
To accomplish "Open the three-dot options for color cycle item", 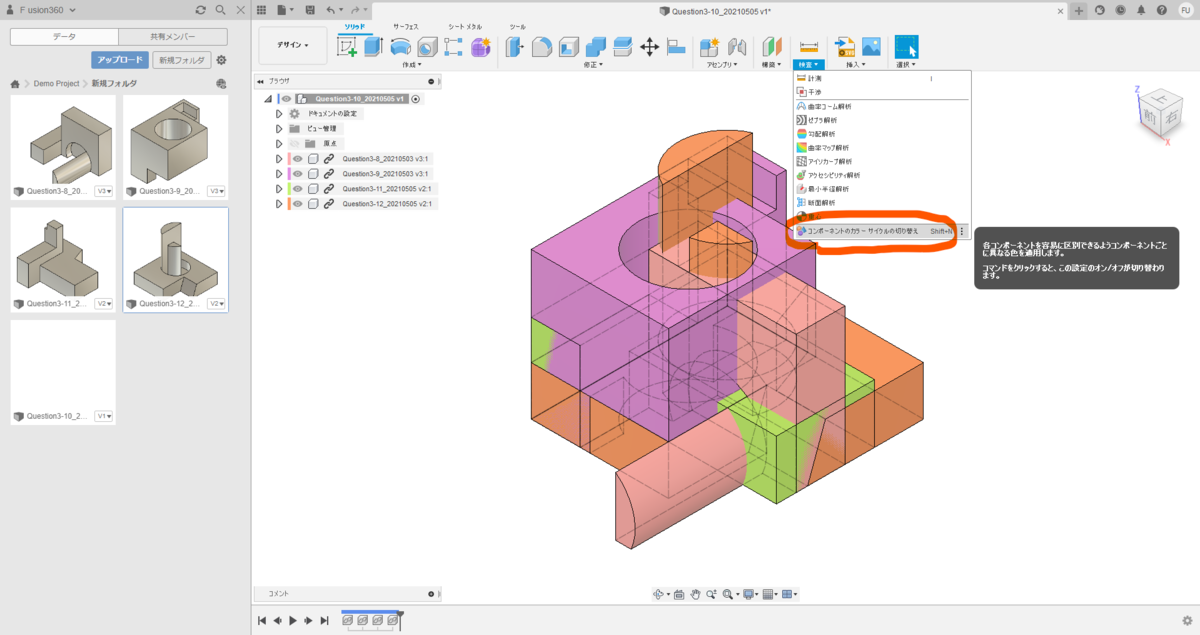I will 962,231.
